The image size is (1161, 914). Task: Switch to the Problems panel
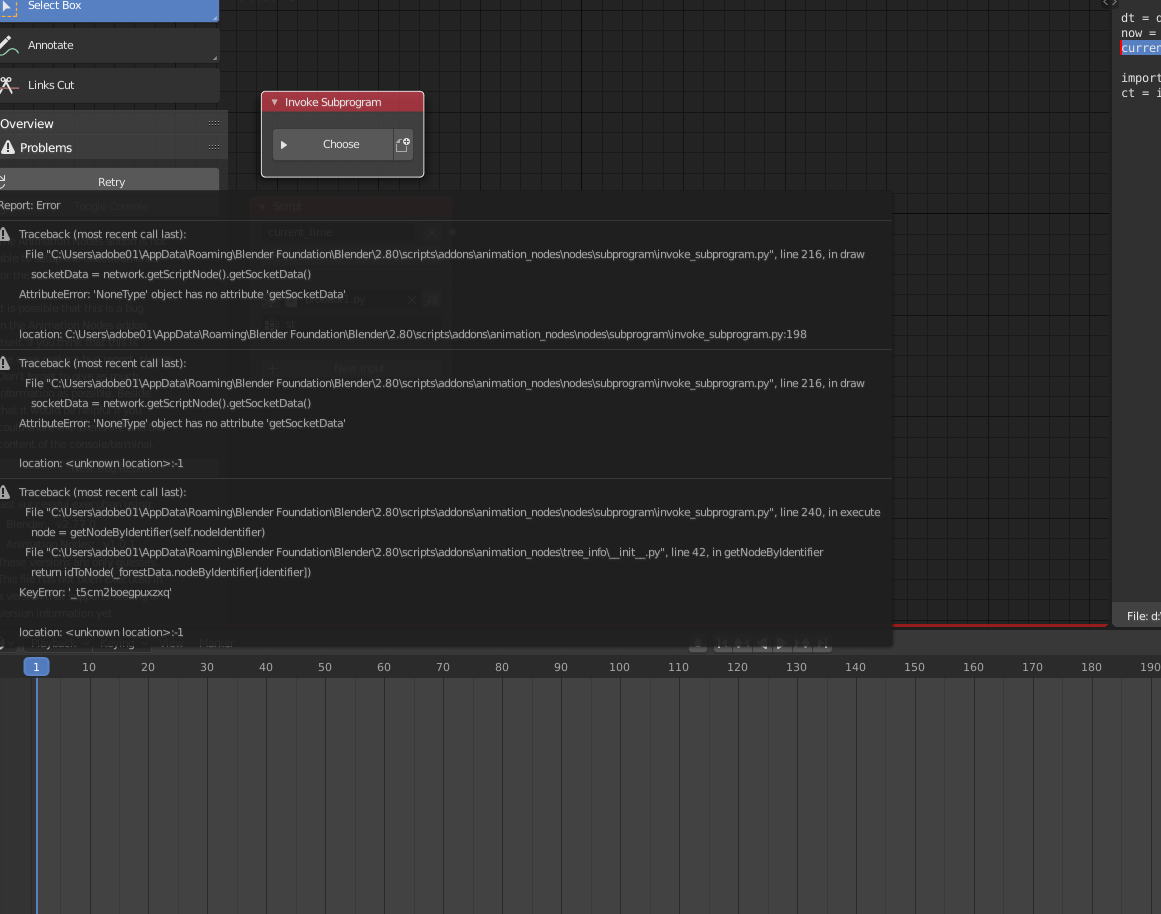[45, 147]
